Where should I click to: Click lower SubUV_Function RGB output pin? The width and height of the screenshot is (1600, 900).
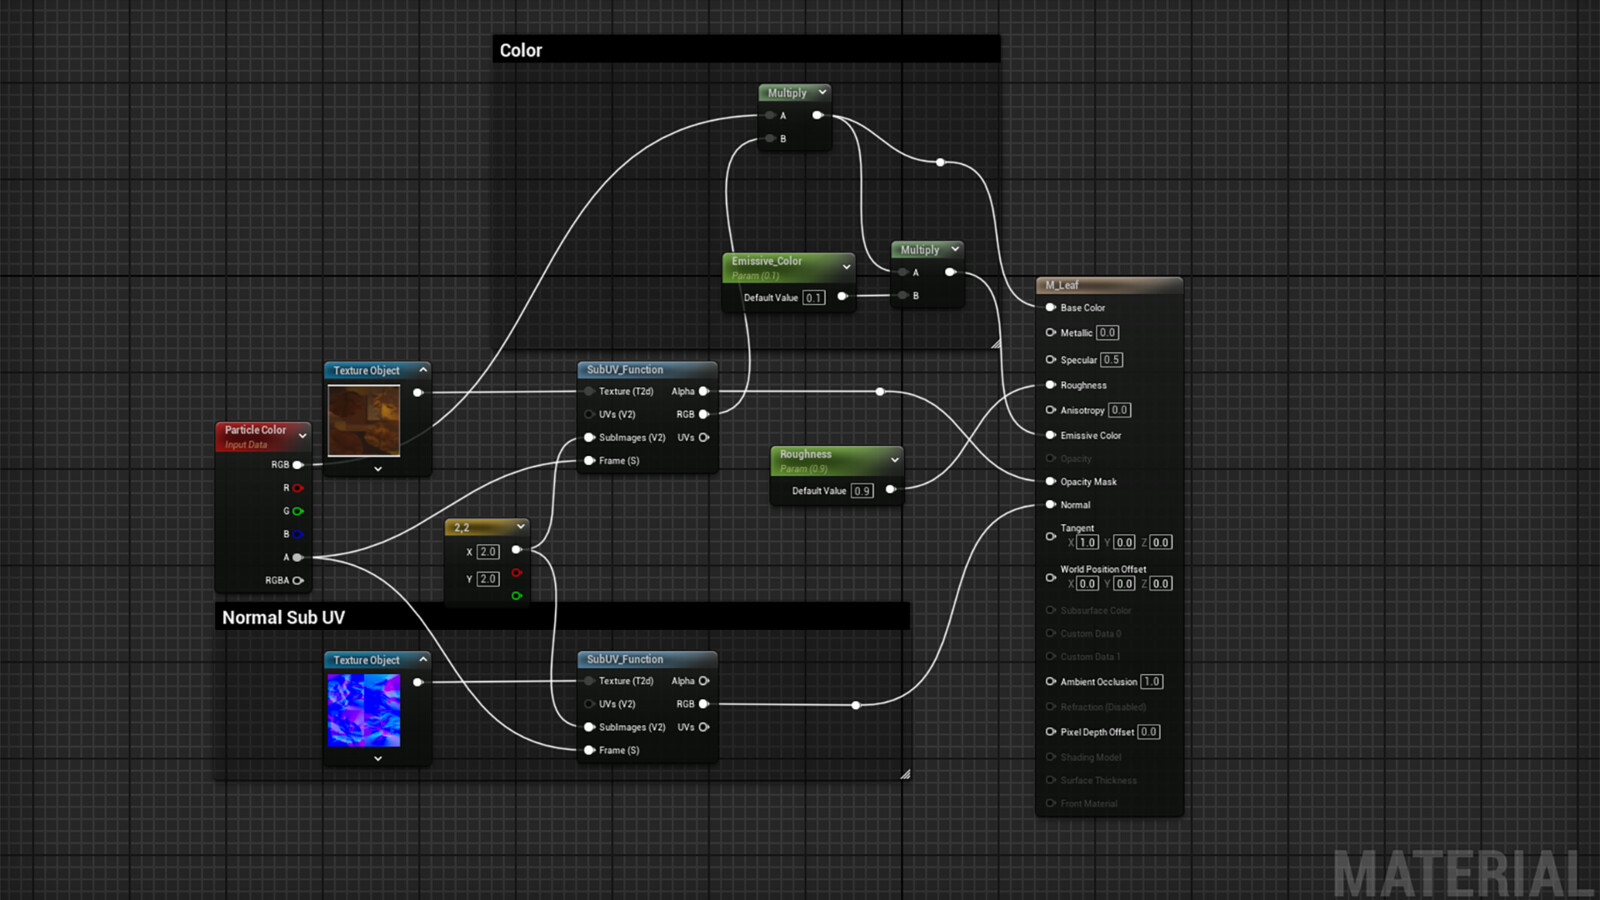[704, 704]
